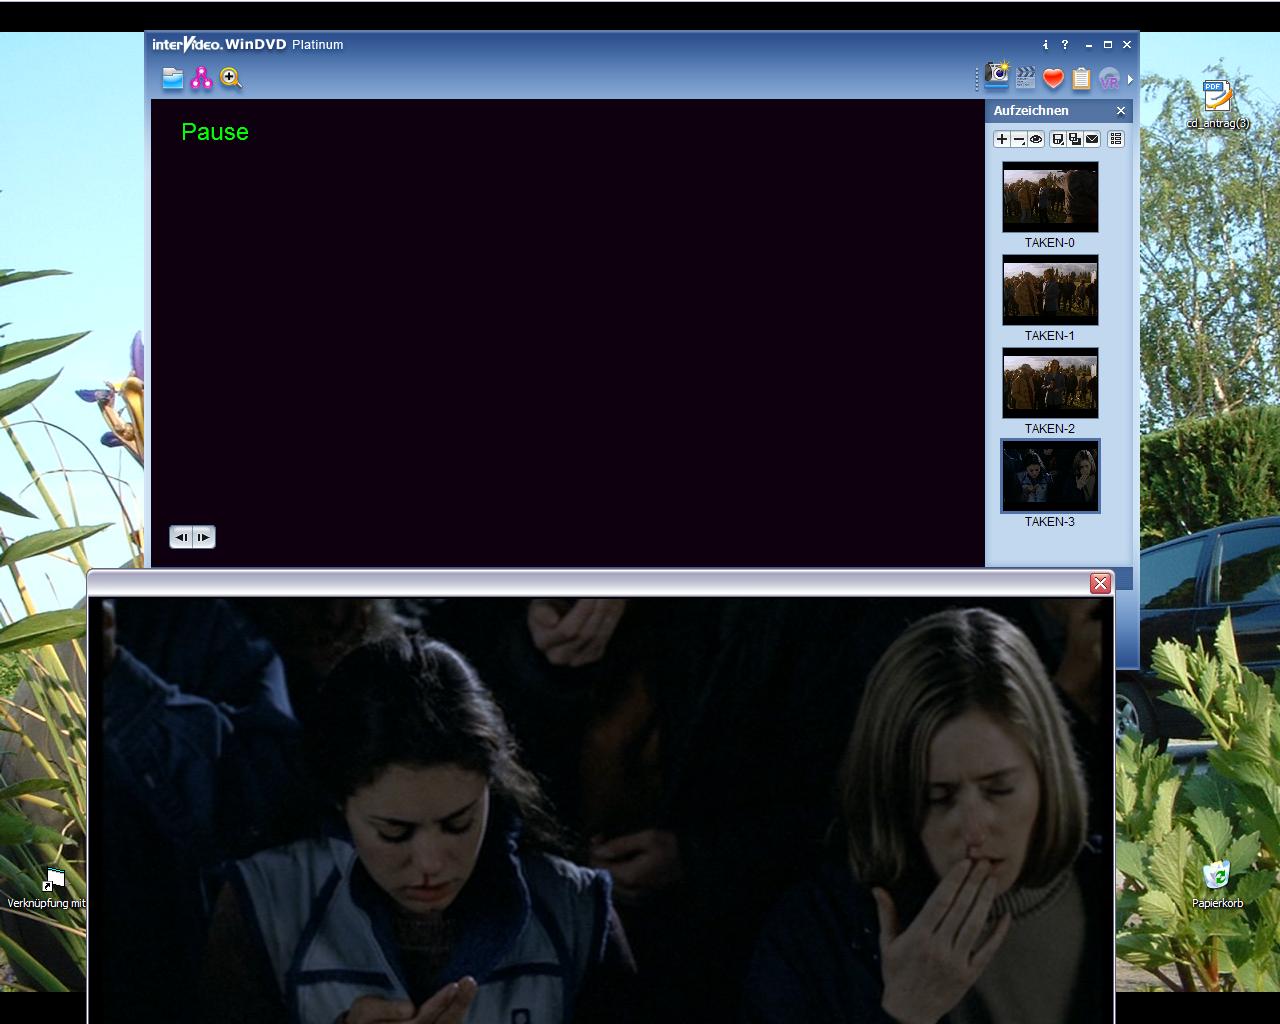Click the pink connected-nodes icon

pos(202,79)
